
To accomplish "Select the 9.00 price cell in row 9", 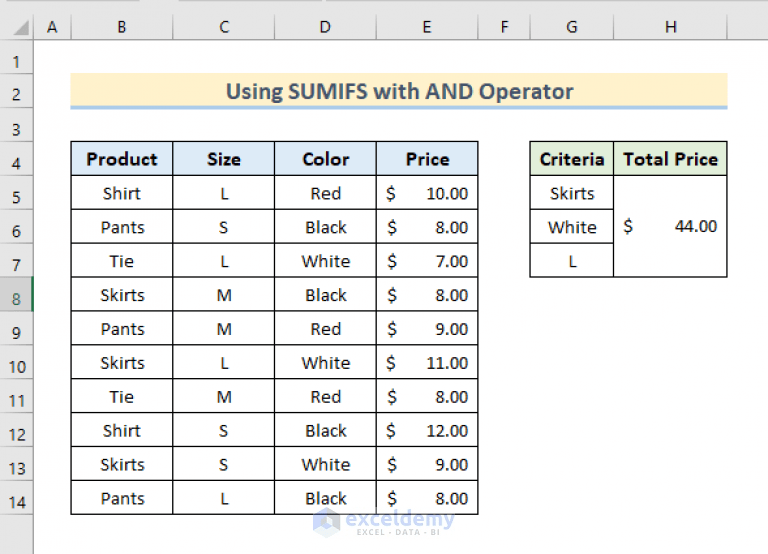I will click(427, 328).
